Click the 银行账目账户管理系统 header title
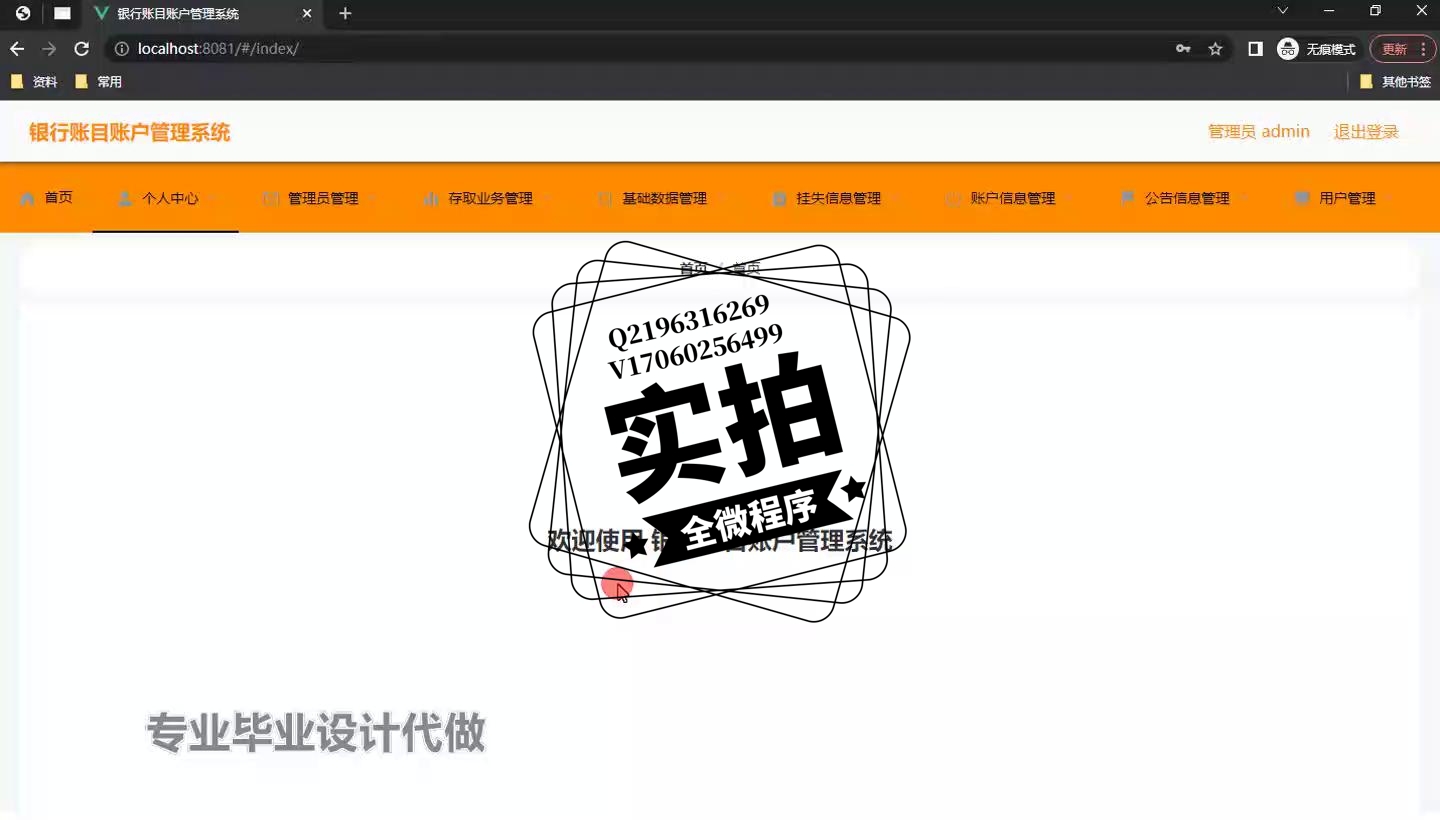Screen dimensions: 1440x820 tap(130, 132)
